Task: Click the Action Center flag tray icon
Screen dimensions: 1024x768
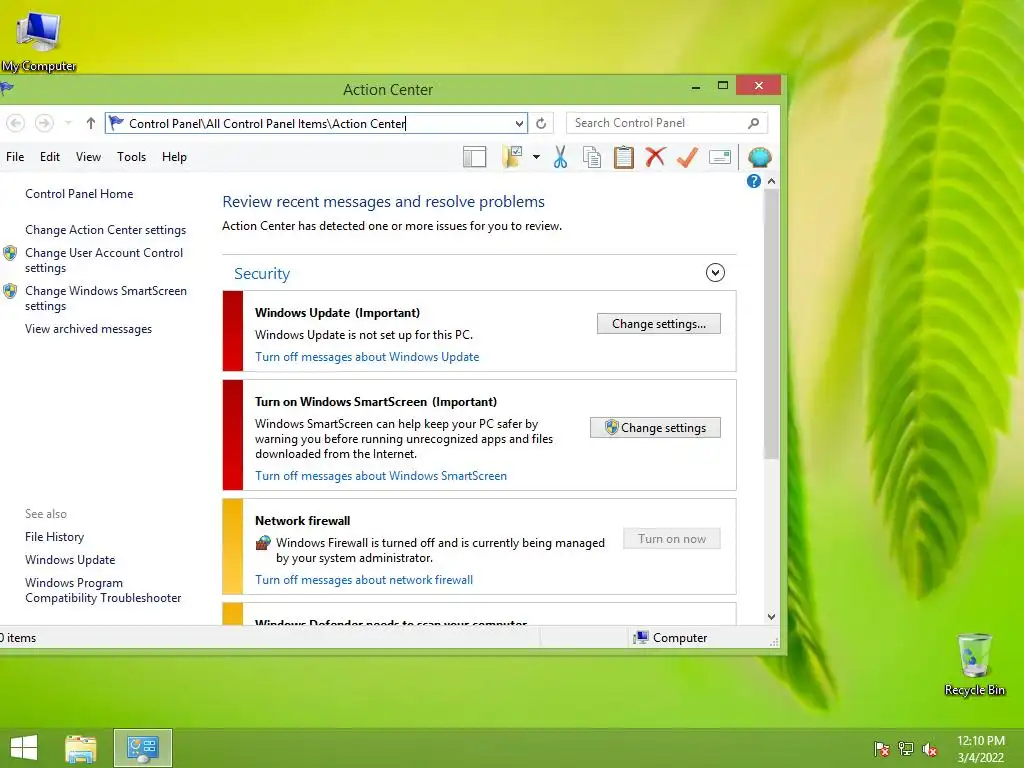Action: 881,749
